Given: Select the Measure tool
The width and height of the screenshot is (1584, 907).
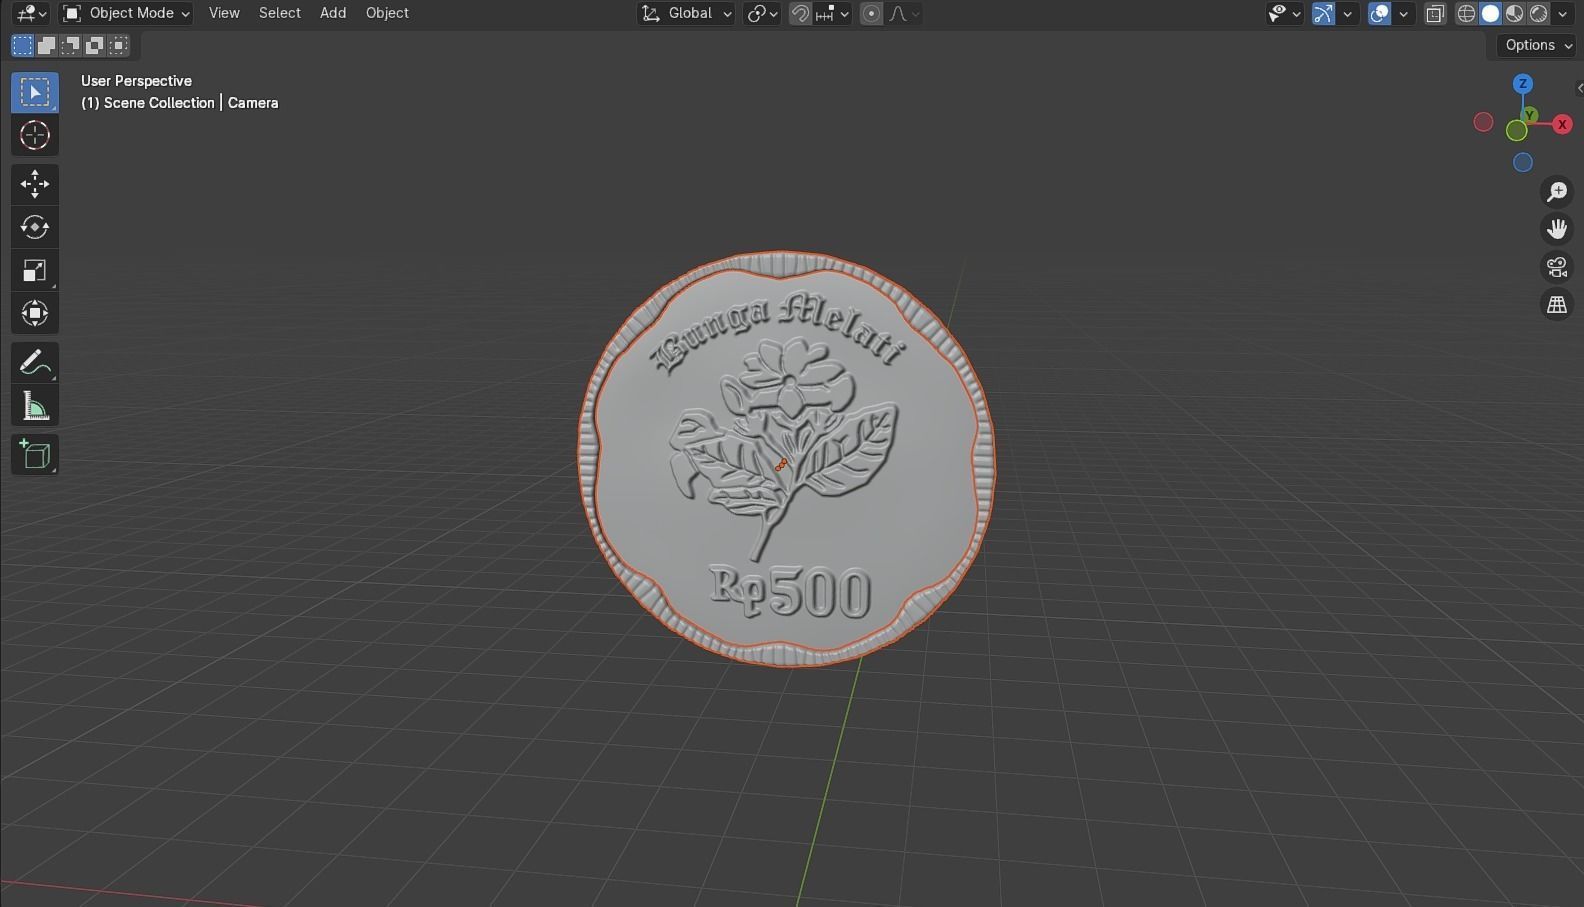Looking at the screenshot, I should tap(35, 405).
